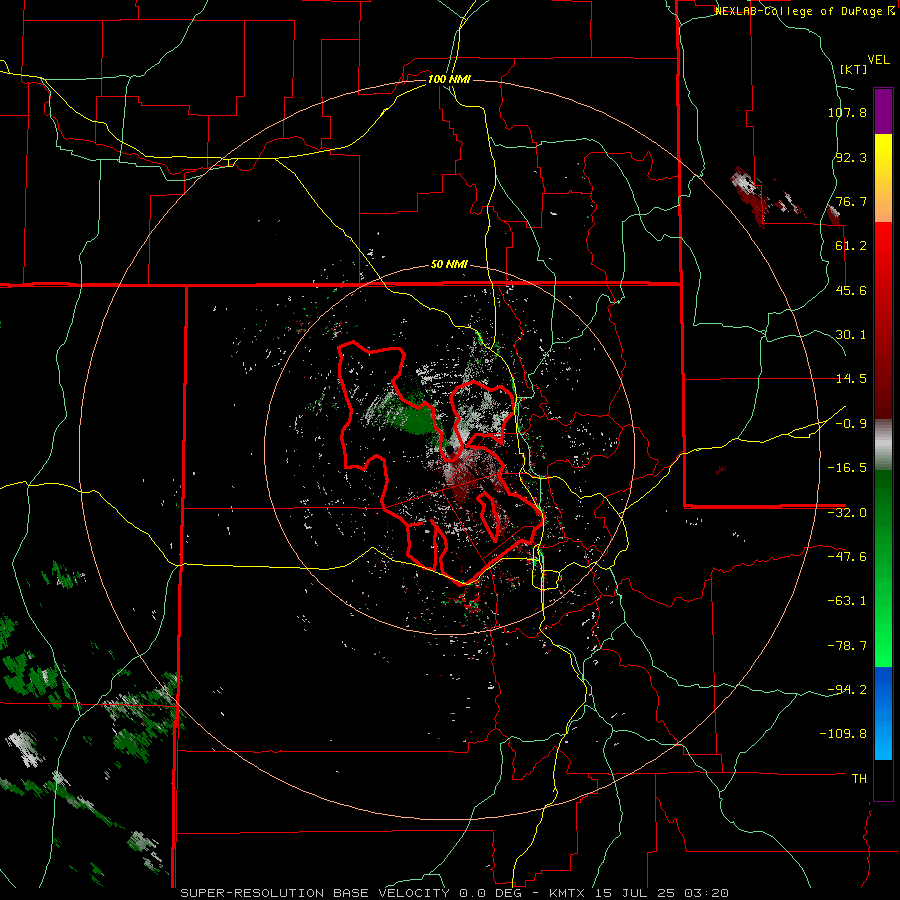Click the -63.1 legend value
Screen dimensions: 900x900
(x=847, y=601)
